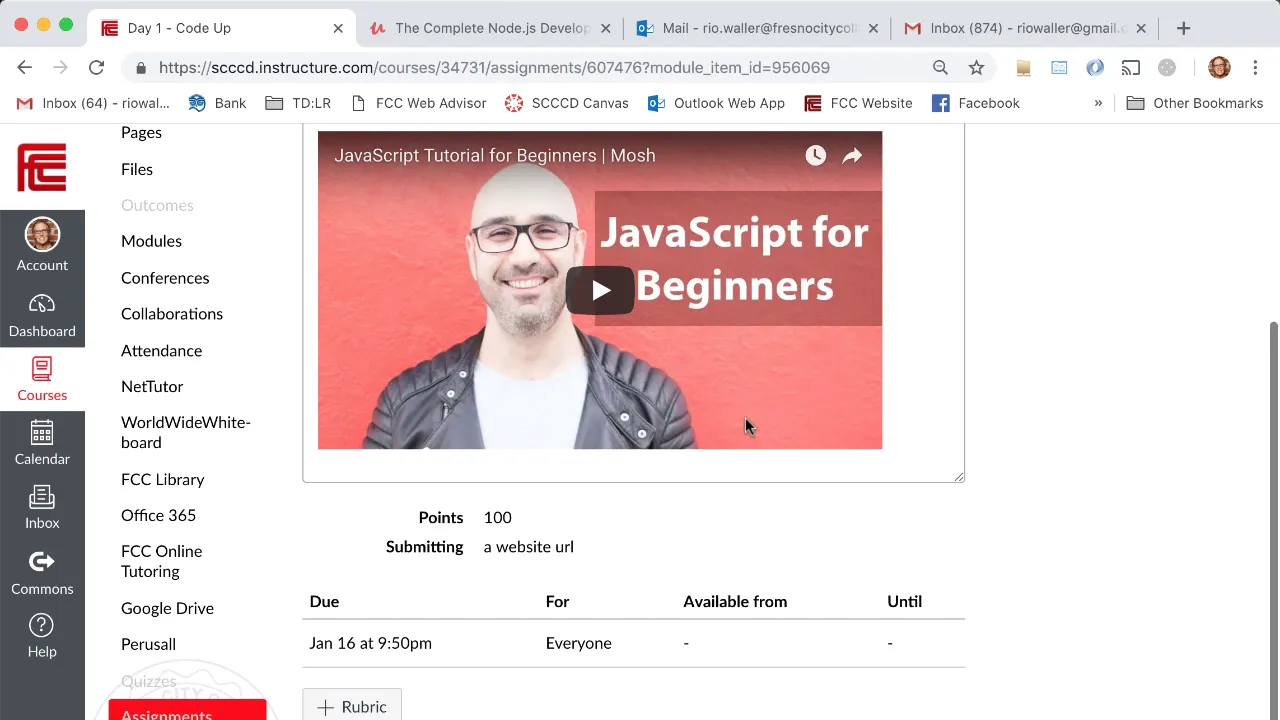Screen dimensions: 1280x720
Task: Open the Calendar in Canvas sidebar
Action: 42,444
